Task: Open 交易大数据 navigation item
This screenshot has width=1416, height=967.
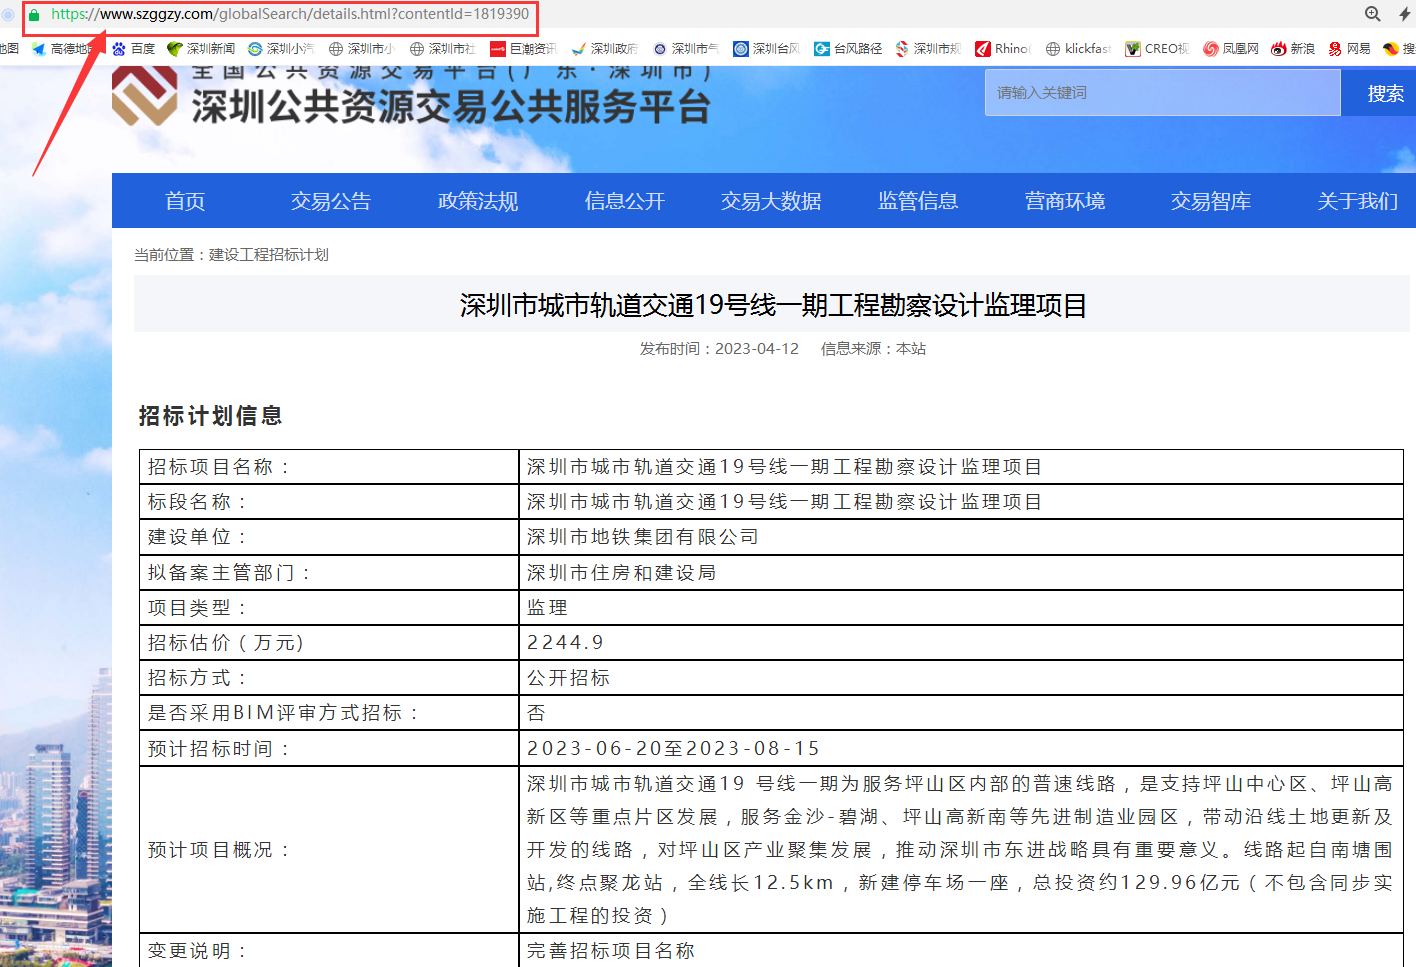Action: pyautogui.click(x=771, y=201)
